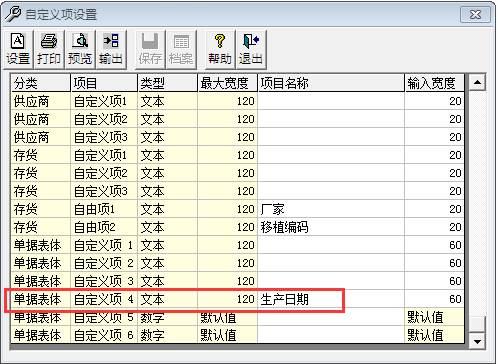Click the 项目 column header
Image resolution: width=498 pixels, height=364 pixels.
[104, 83]
